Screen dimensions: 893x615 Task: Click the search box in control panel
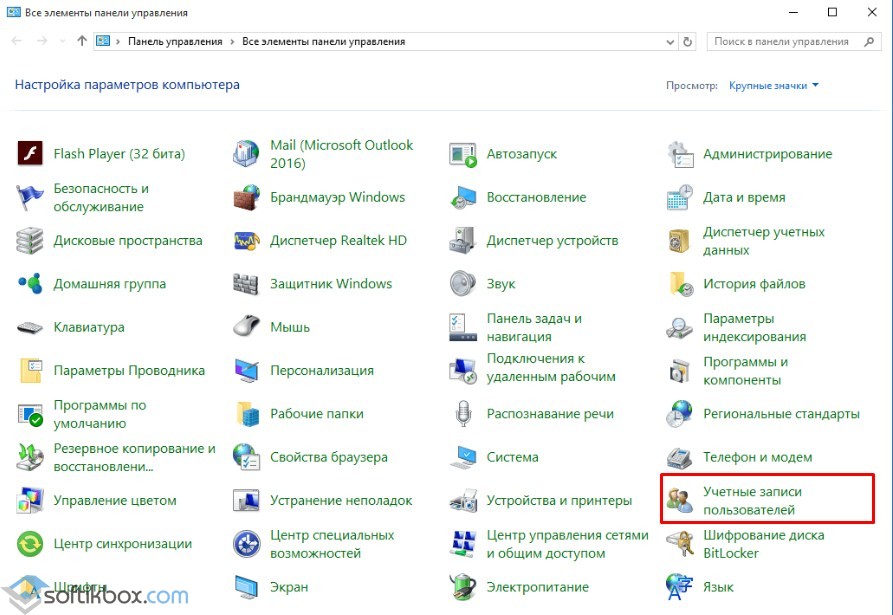click(780, 42)
